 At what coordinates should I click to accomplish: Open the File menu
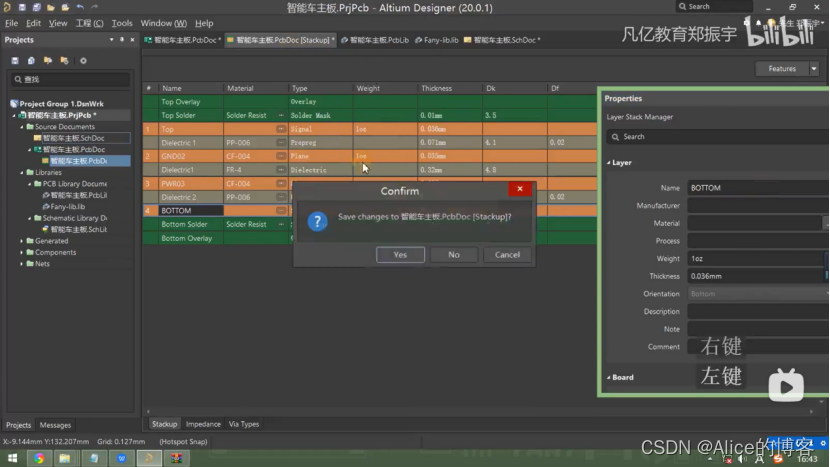[x=11, y=23]
